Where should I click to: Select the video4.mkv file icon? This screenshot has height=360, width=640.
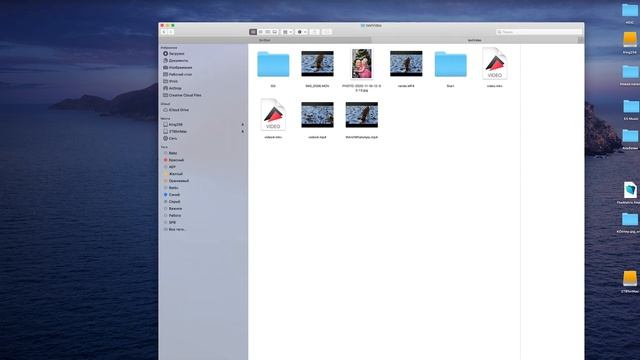pos(273,115)
